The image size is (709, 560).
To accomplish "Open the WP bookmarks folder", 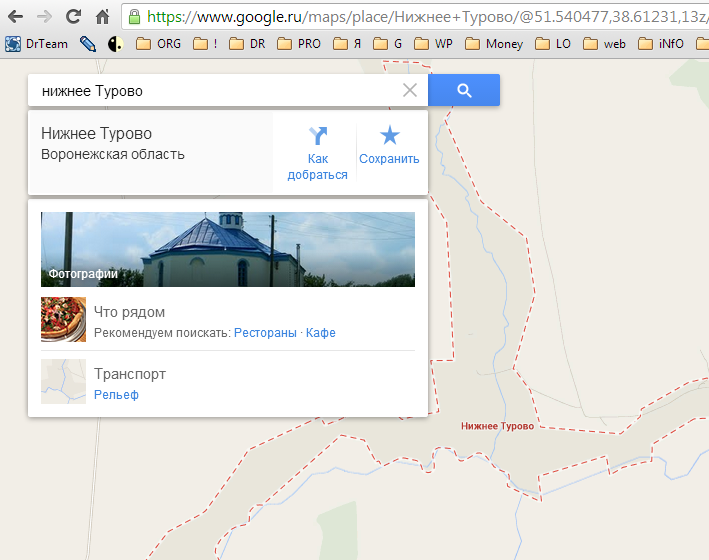I will (433, 44).
